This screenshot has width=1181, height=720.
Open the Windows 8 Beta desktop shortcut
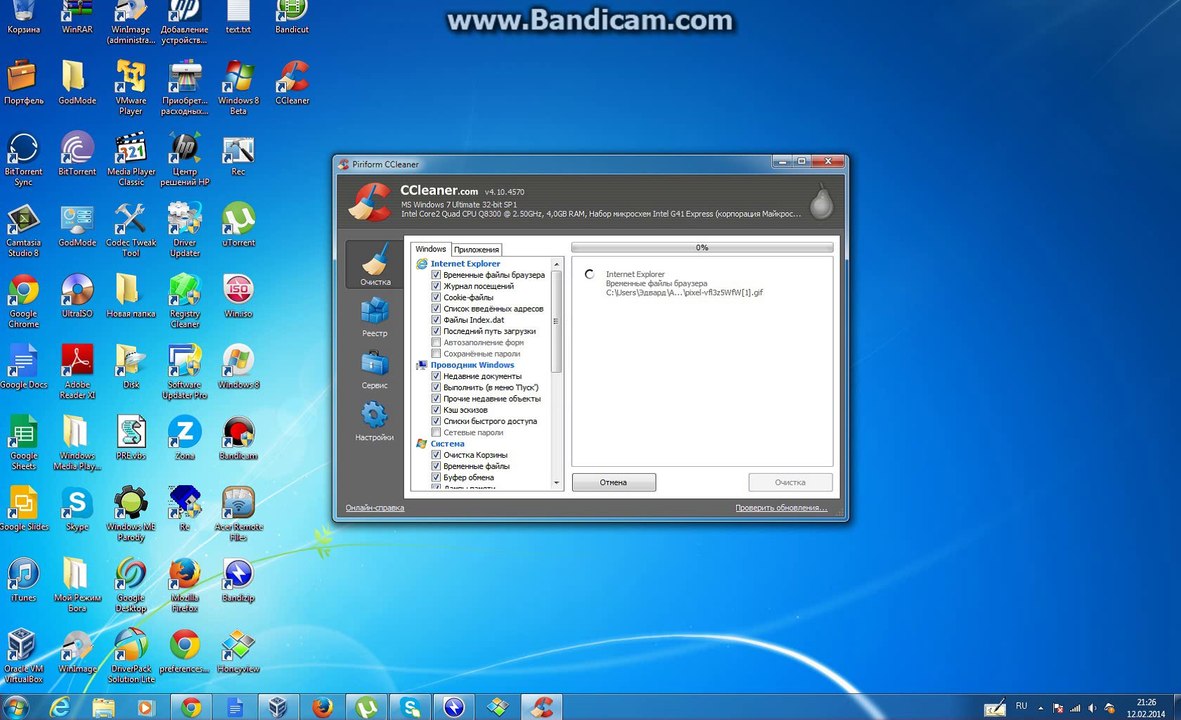[239, 87]
